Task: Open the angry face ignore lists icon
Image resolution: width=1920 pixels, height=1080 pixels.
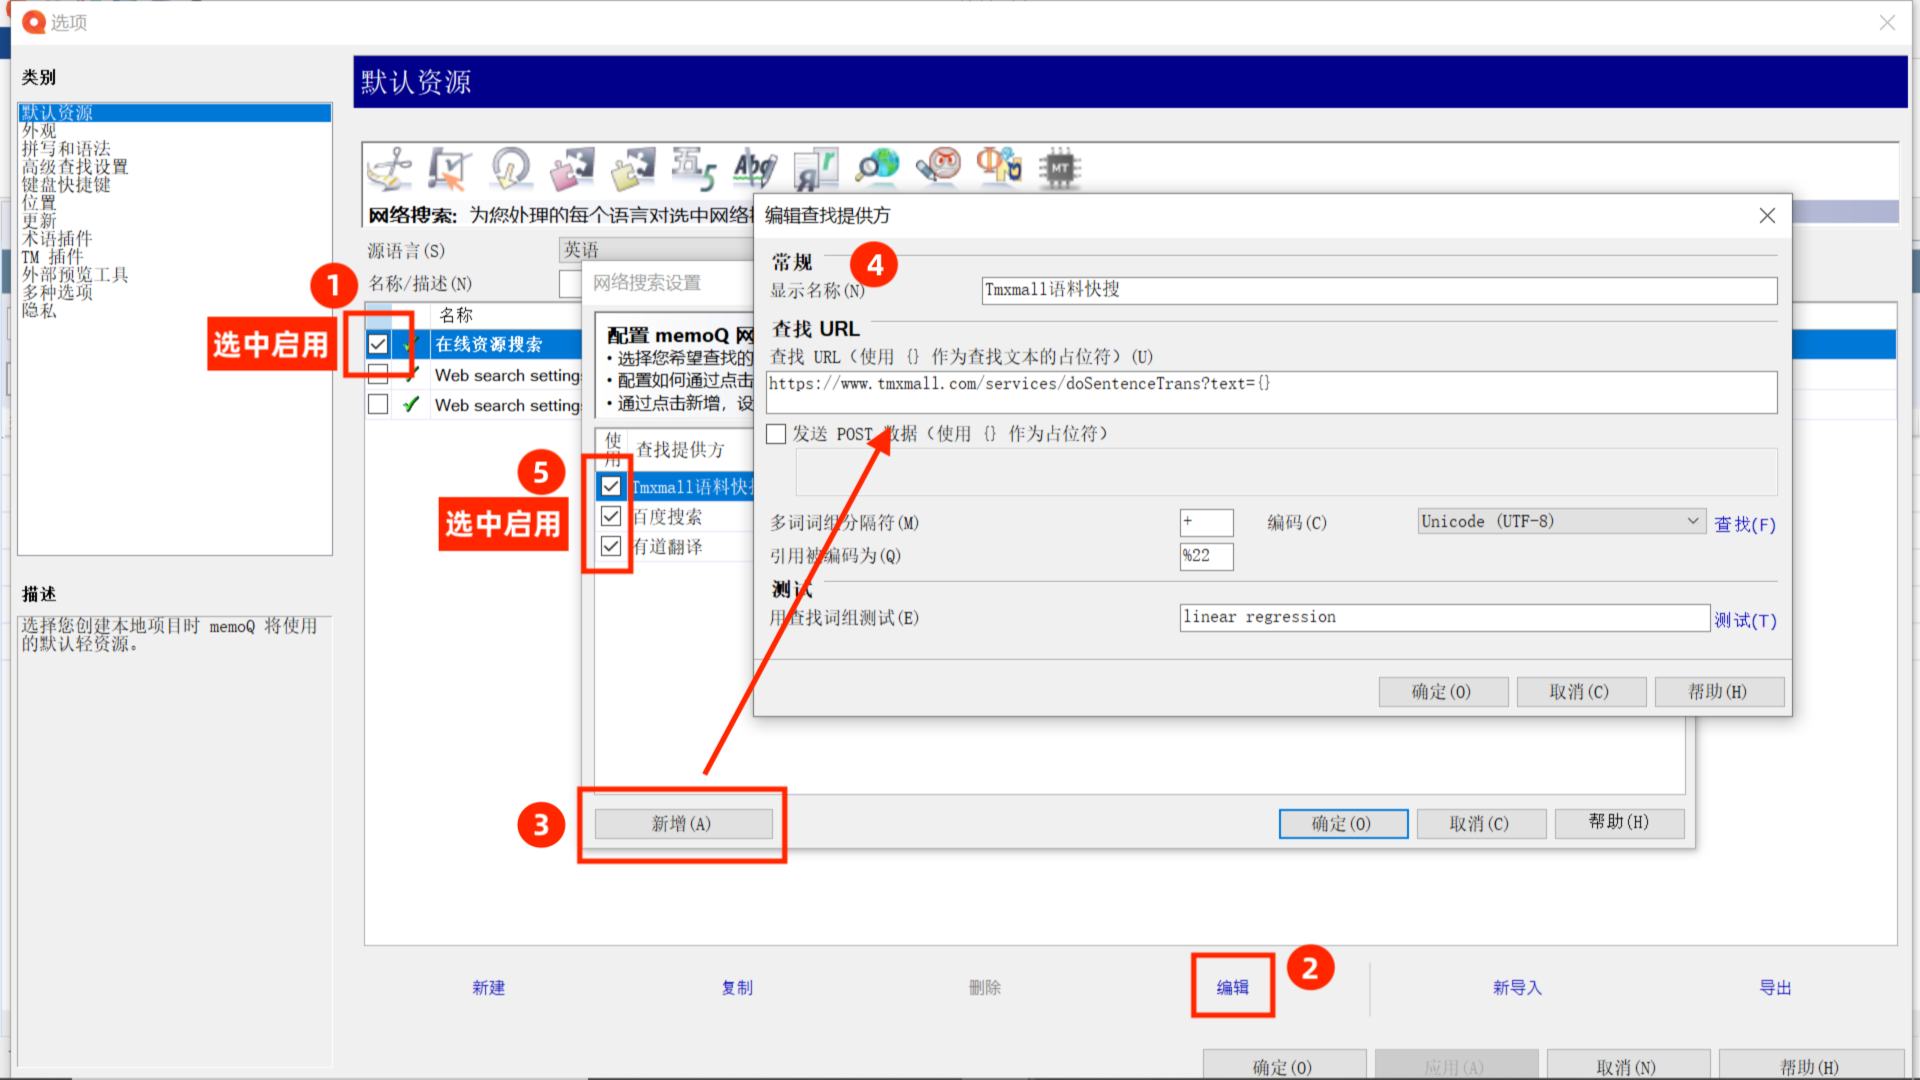Action: pyautogui.click(x=938, y=168)
